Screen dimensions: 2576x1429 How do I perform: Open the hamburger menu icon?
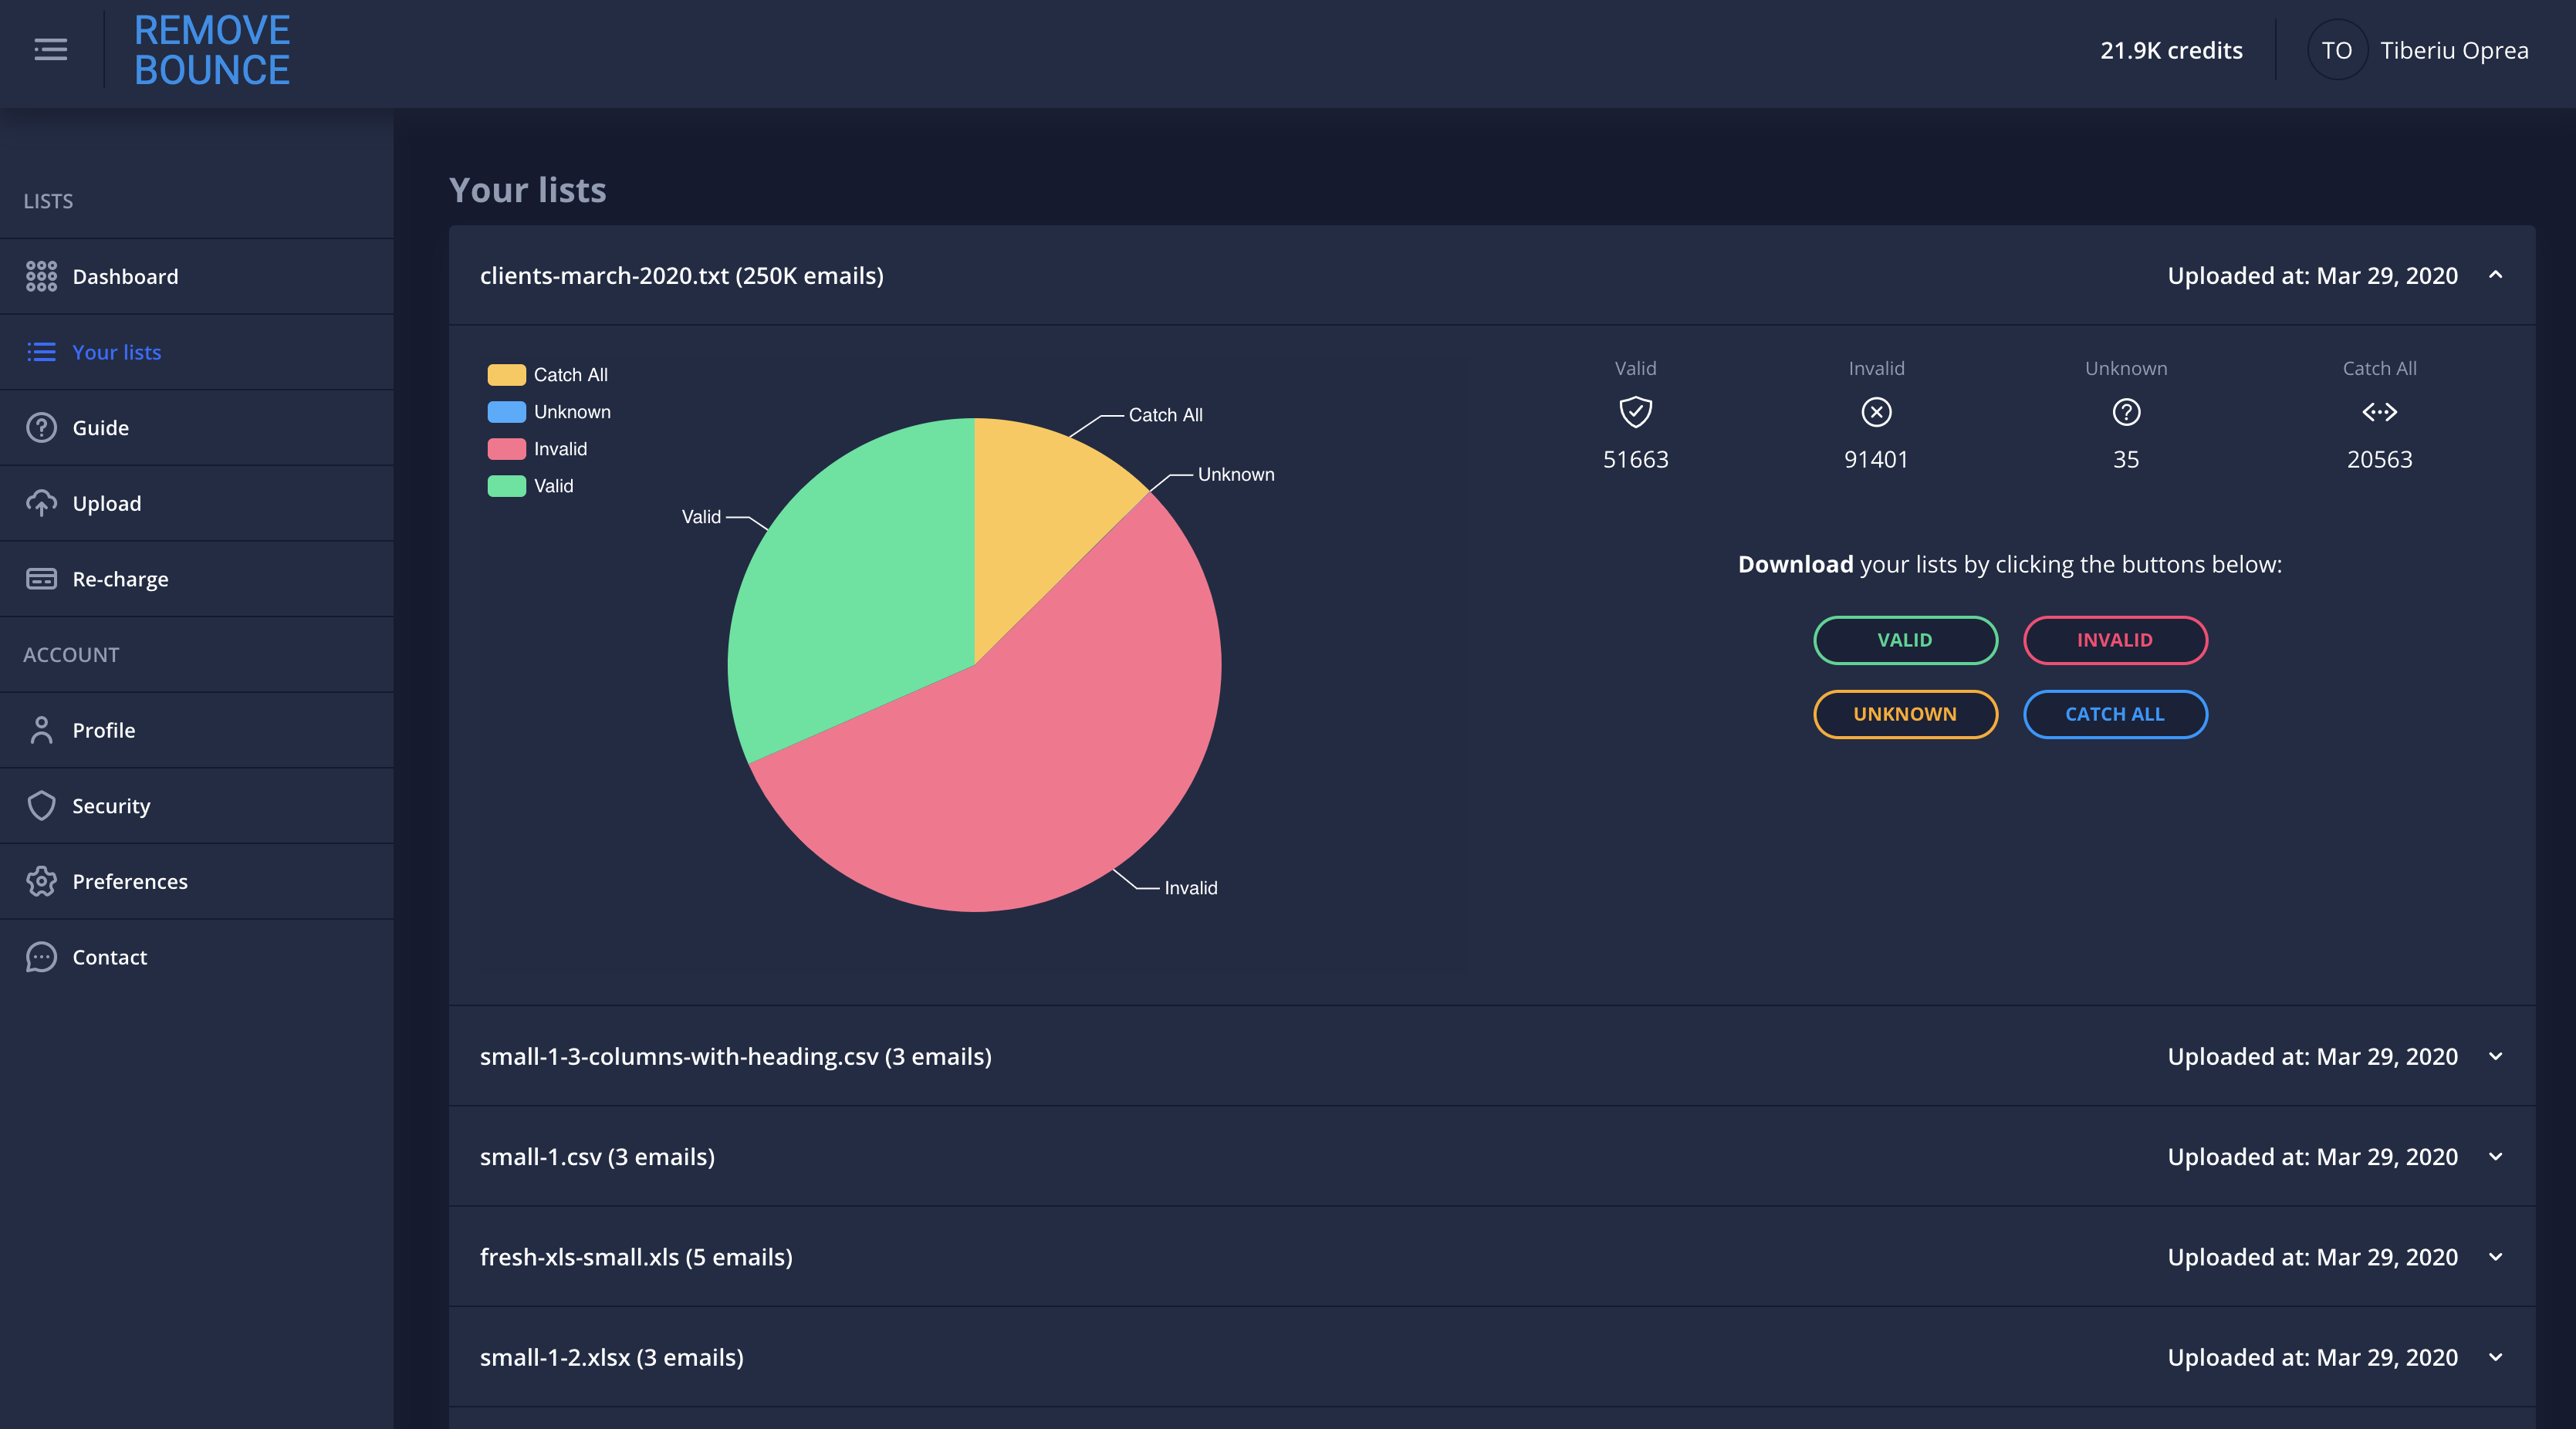point(50,49)
